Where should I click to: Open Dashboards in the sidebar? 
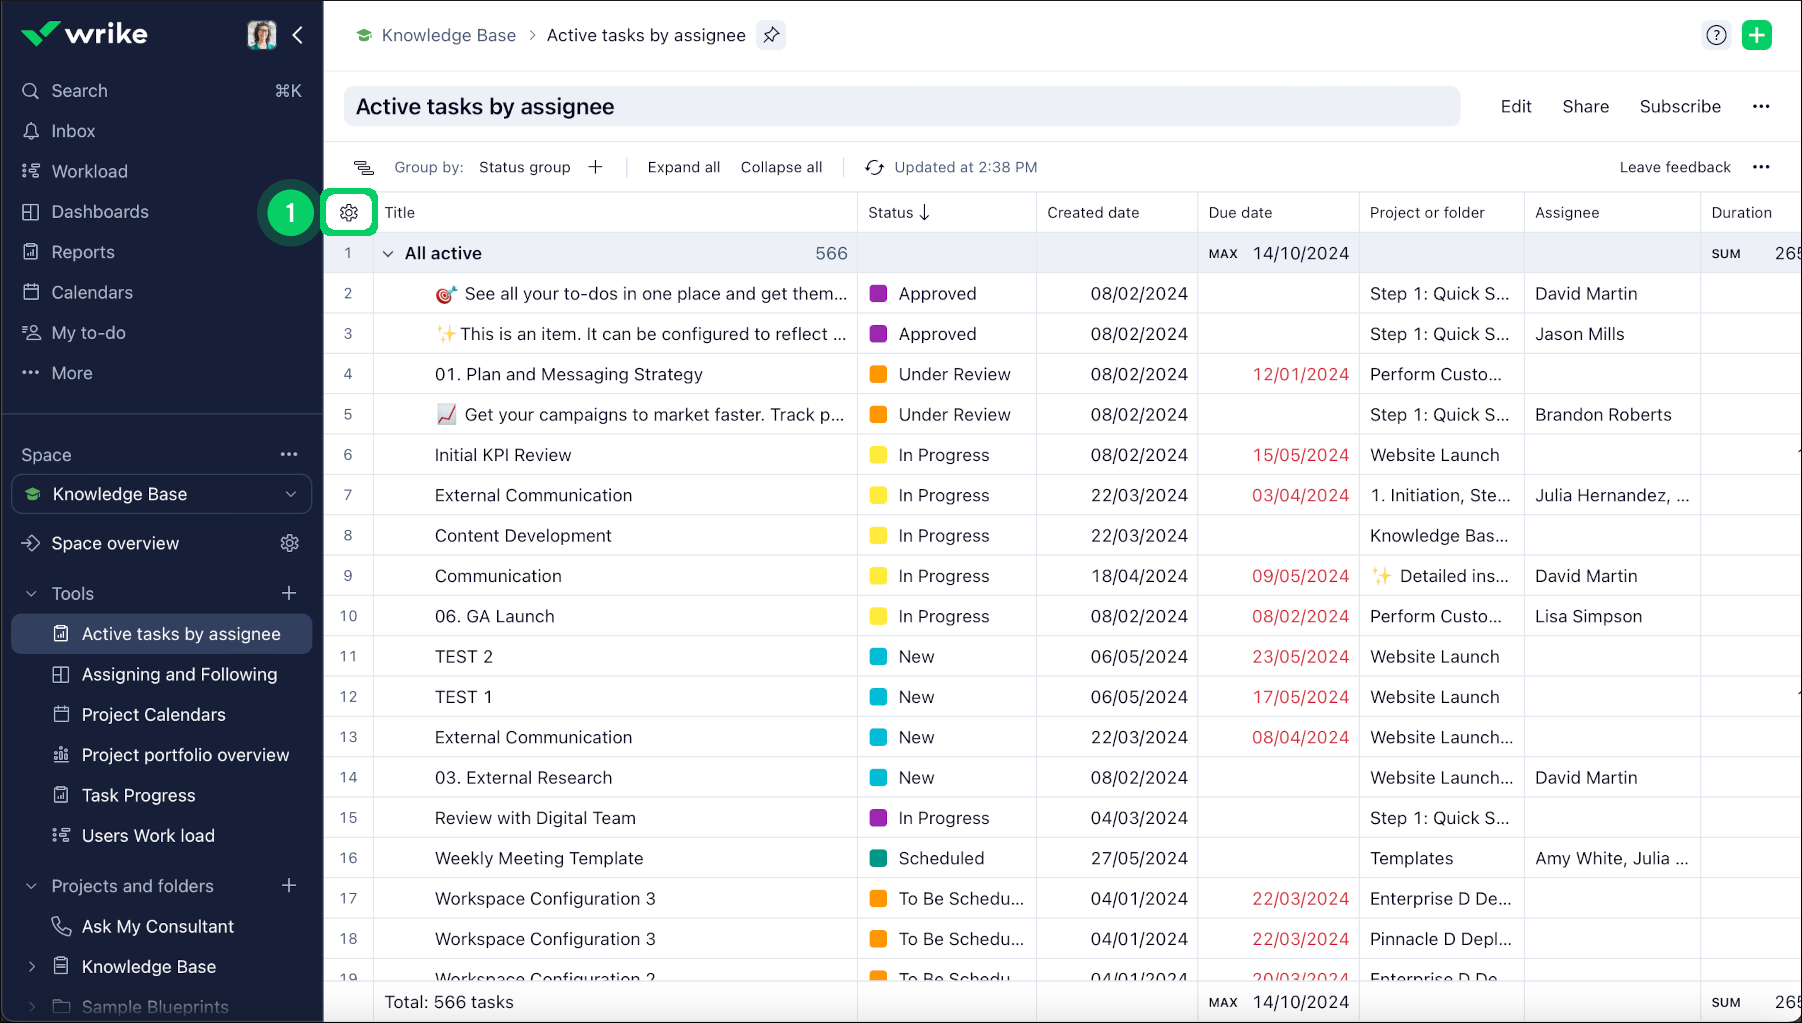tap(100, 212)
